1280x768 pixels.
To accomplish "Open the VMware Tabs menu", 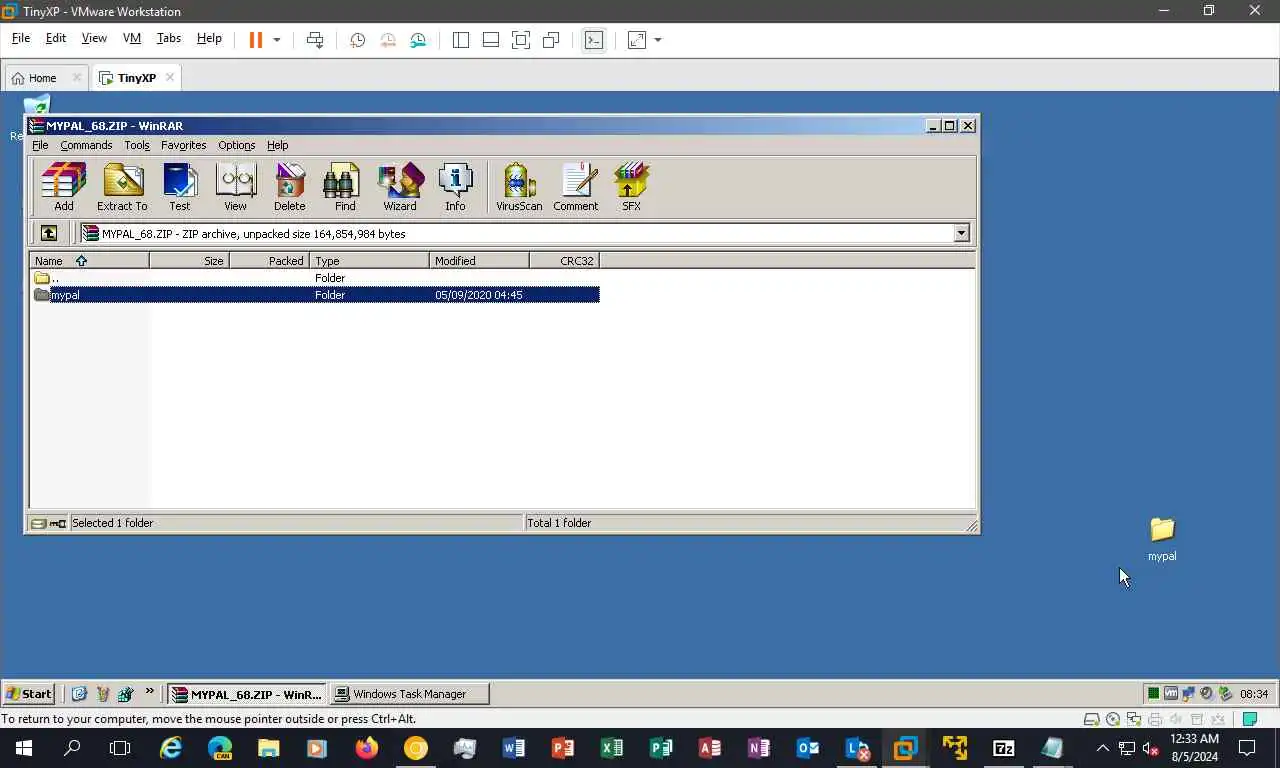I will pos(169,38).
